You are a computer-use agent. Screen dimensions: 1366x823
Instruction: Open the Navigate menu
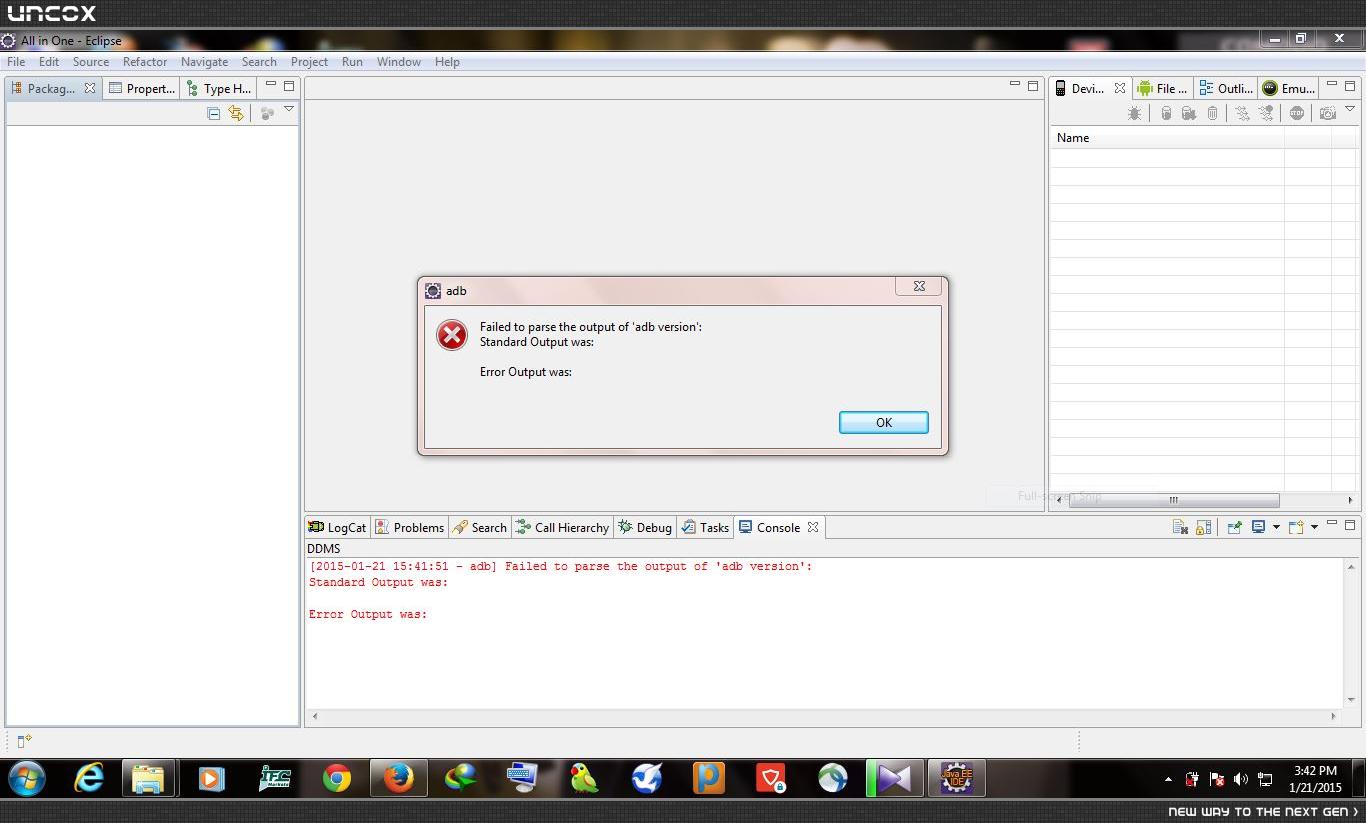(204, 61)
